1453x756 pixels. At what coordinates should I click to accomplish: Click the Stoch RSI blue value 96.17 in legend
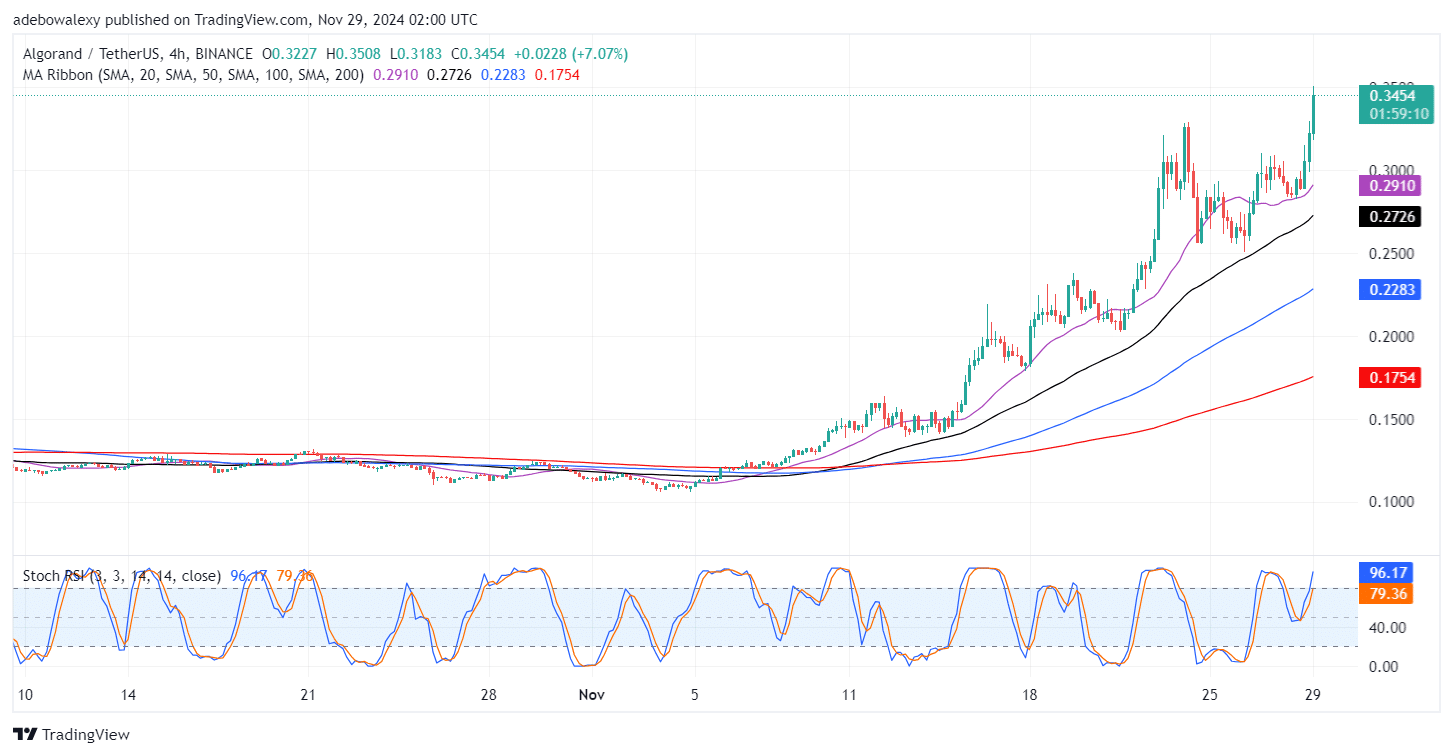coord(247,576)
